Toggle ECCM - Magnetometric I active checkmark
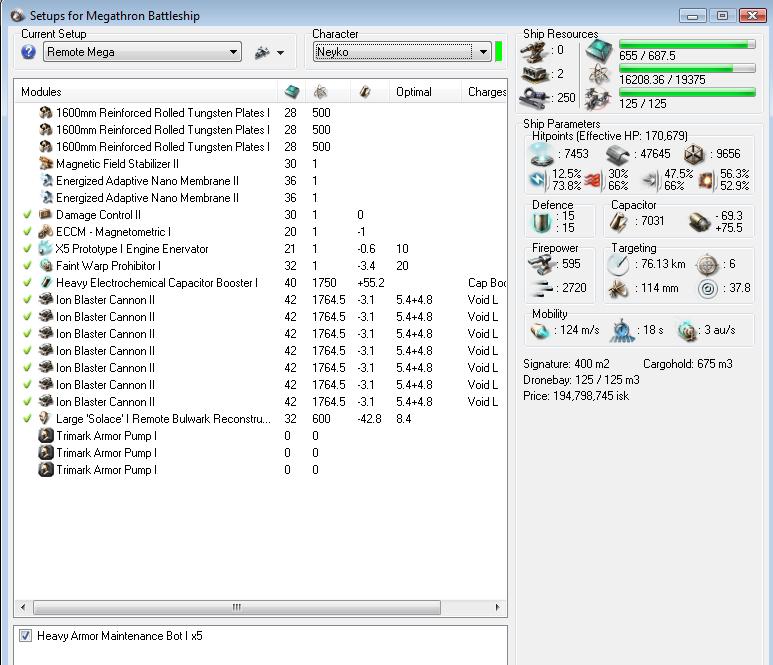Screen dimensions: 773x665 click(x=28, y=232)
